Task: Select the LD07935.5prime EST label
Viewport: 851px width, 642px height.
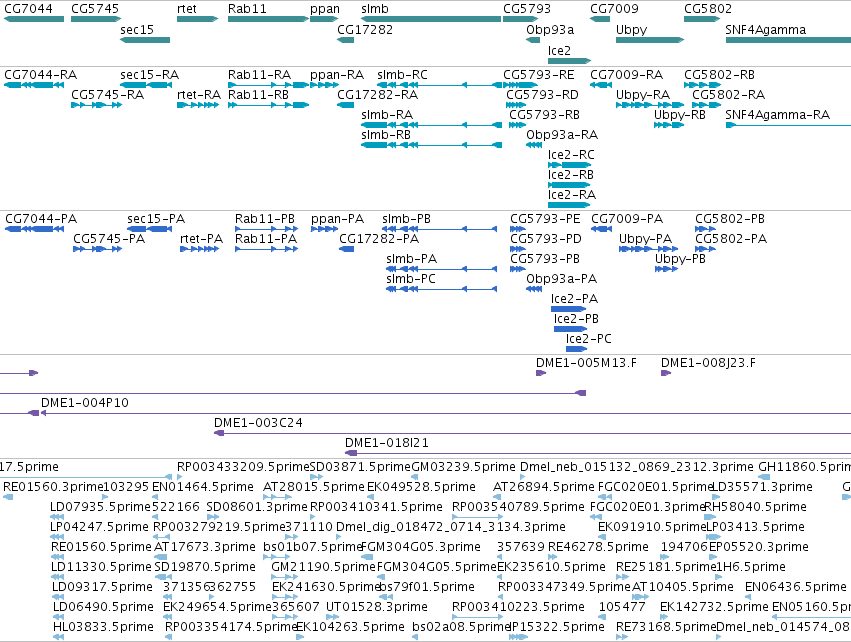Action: pos(100,506)
